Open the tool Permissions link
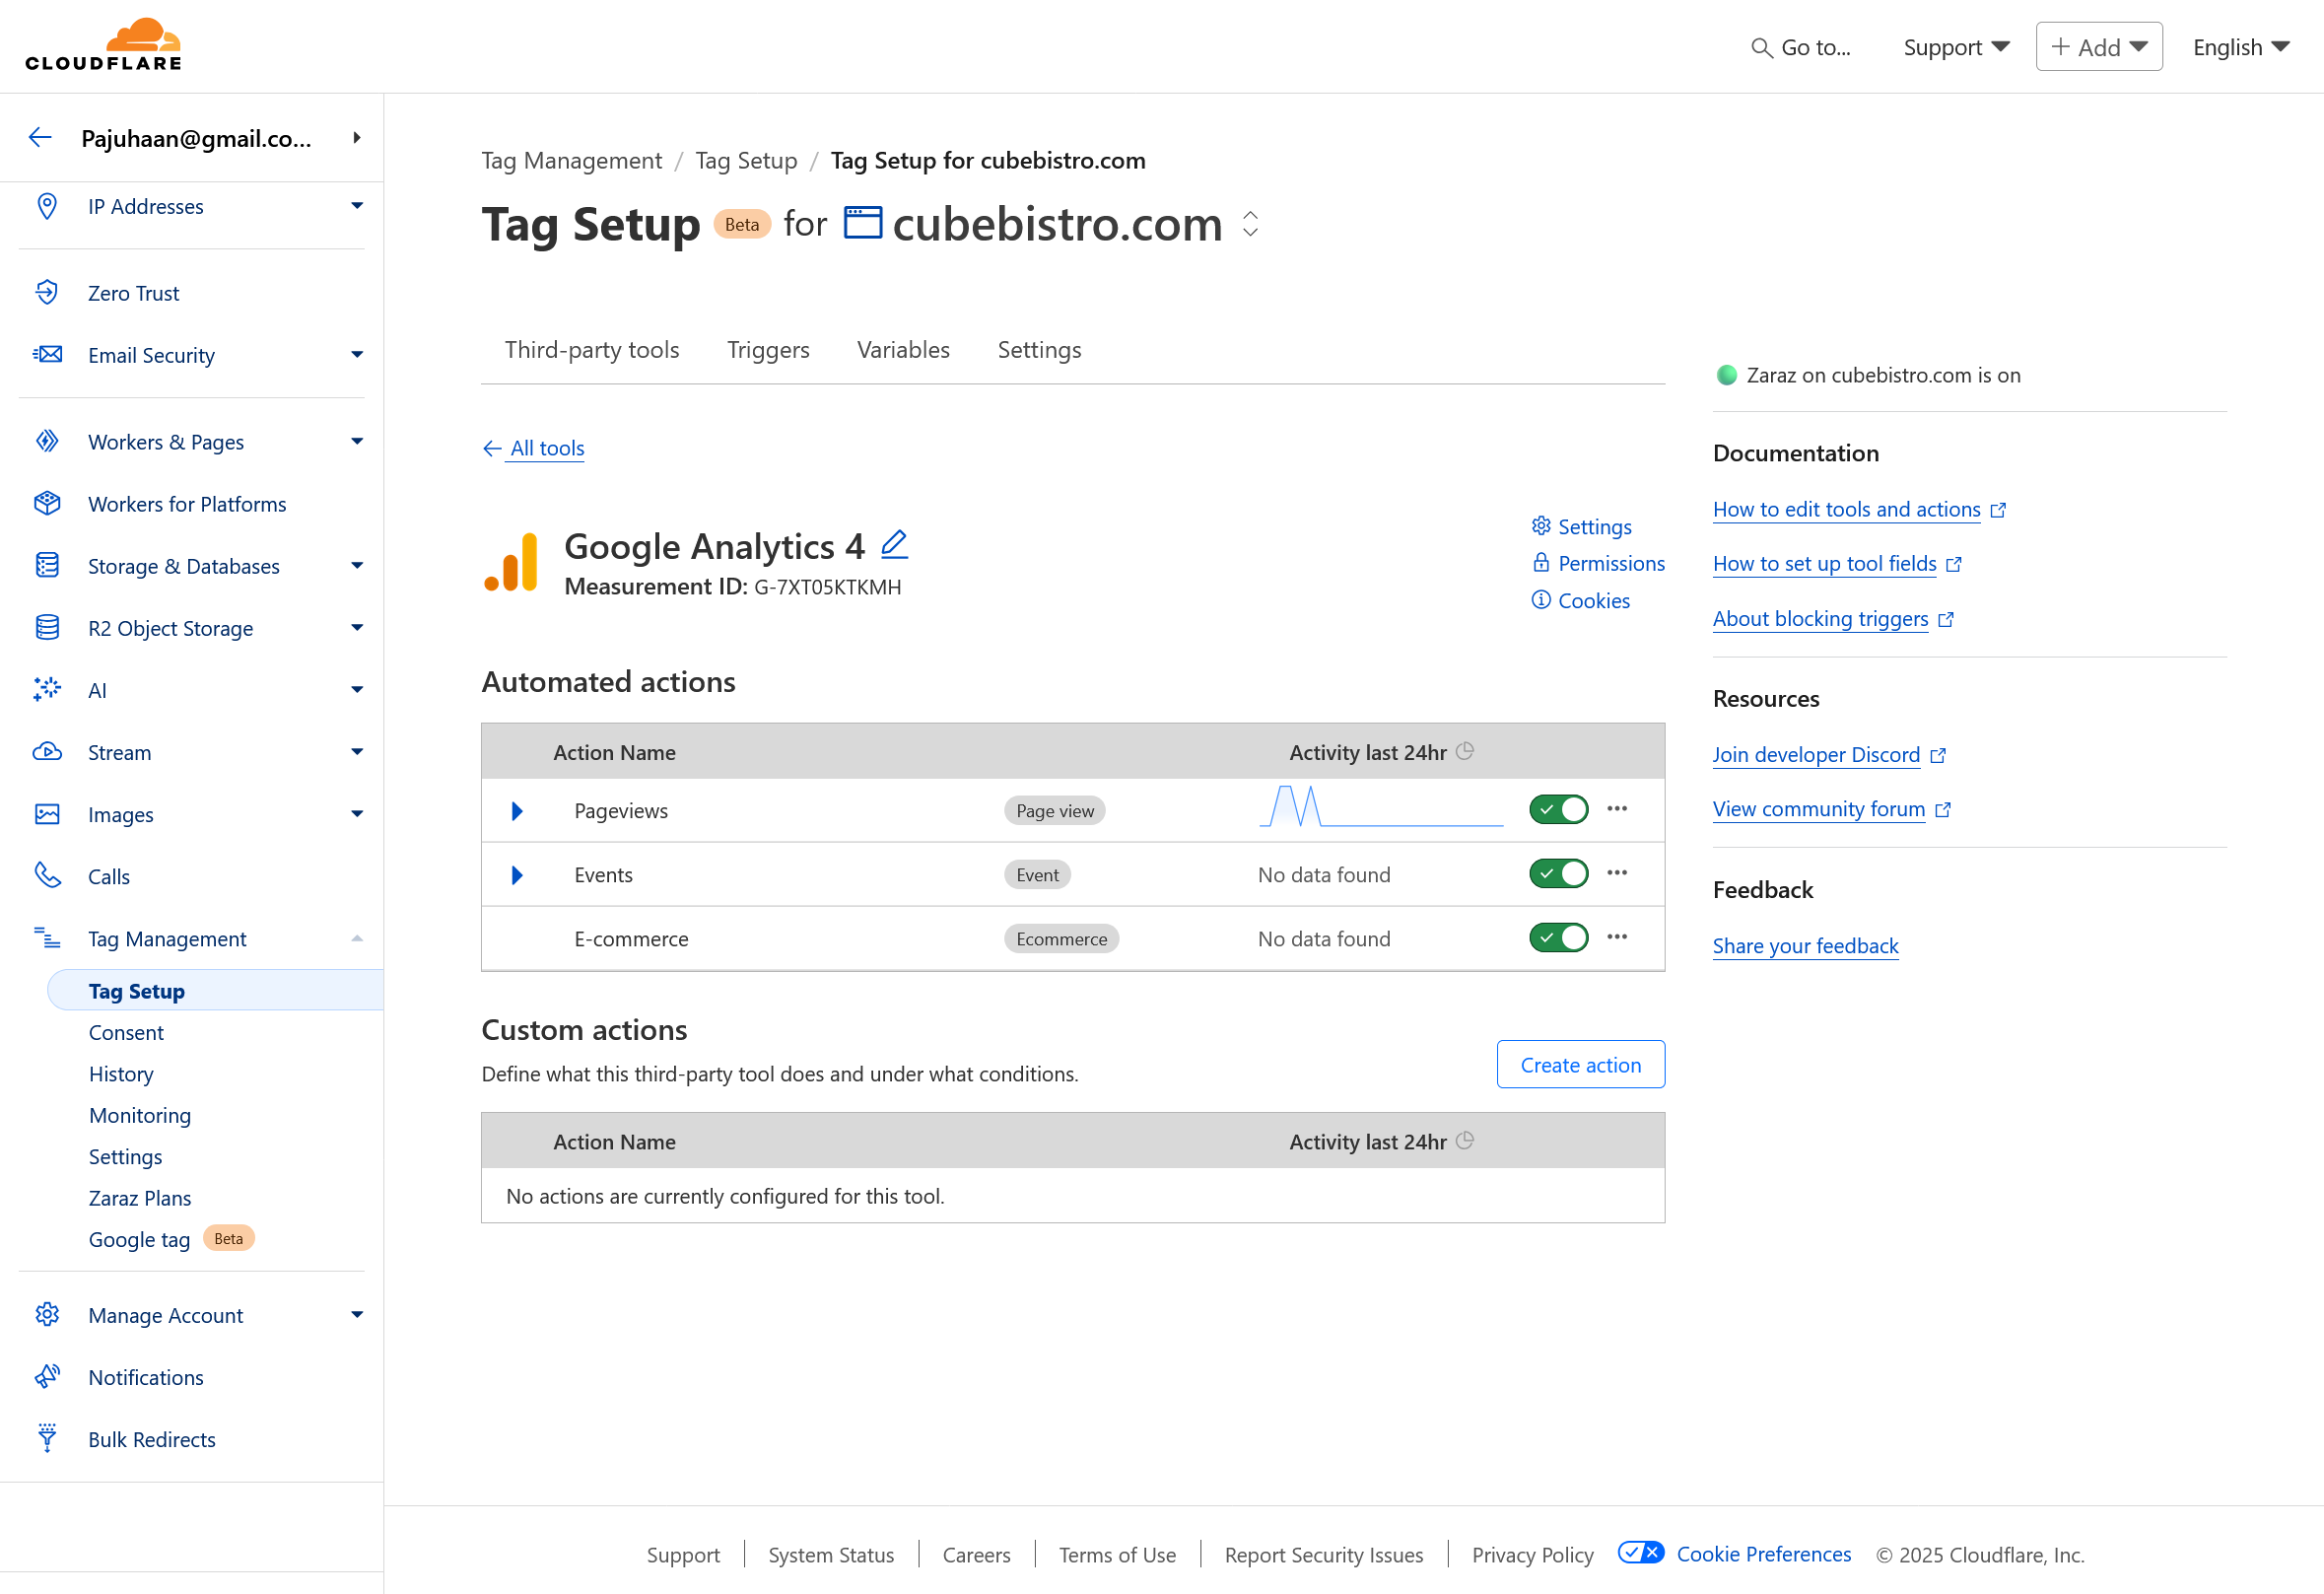2324x1594 pixels. pyautogui.click(x=1598, y=563)
